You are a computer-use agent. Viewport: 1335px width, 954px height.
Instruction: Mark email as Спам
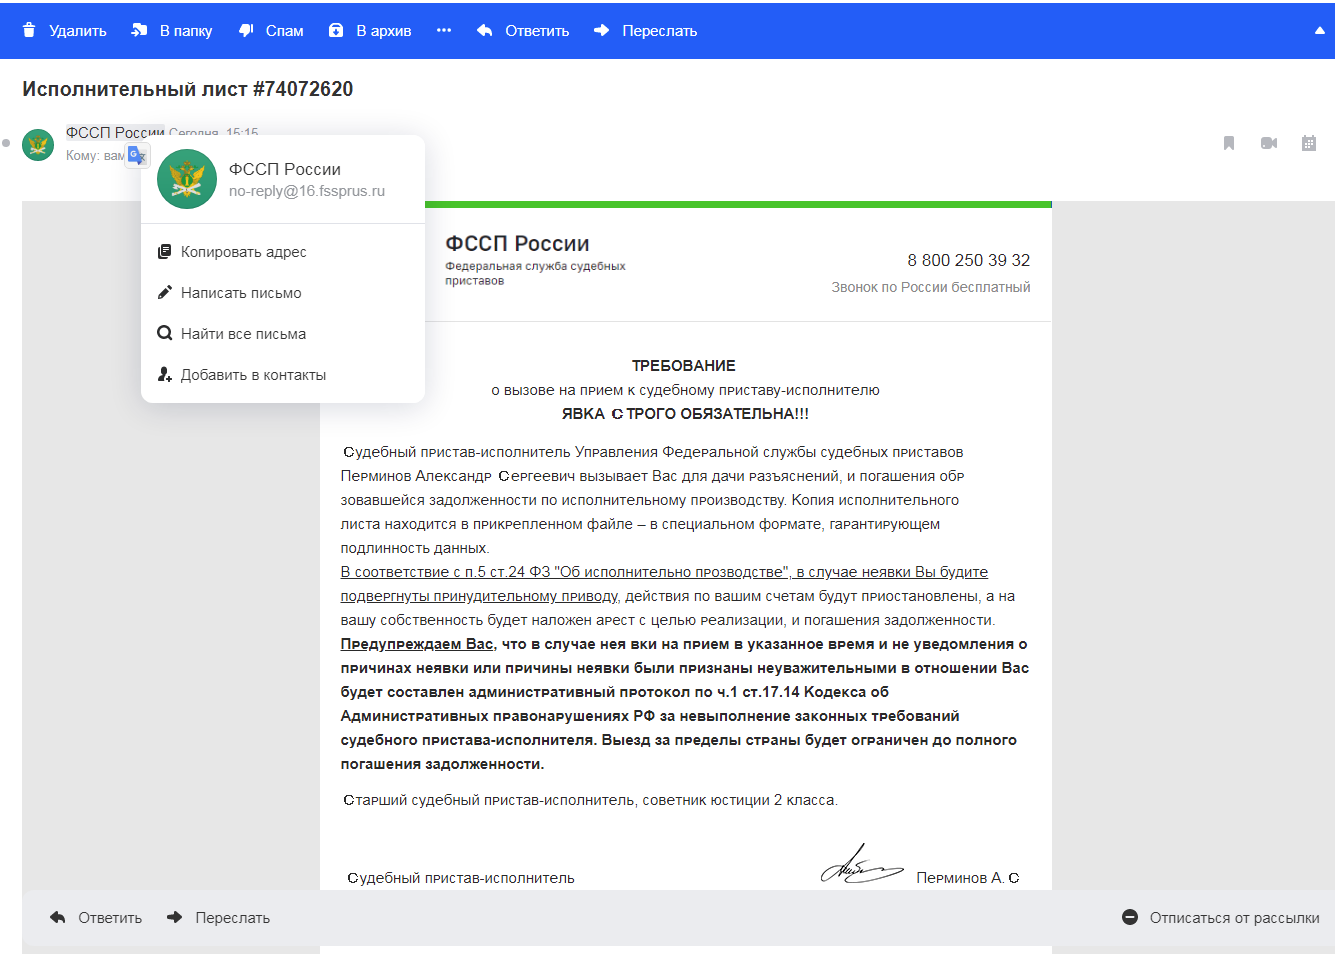(271, 31)
